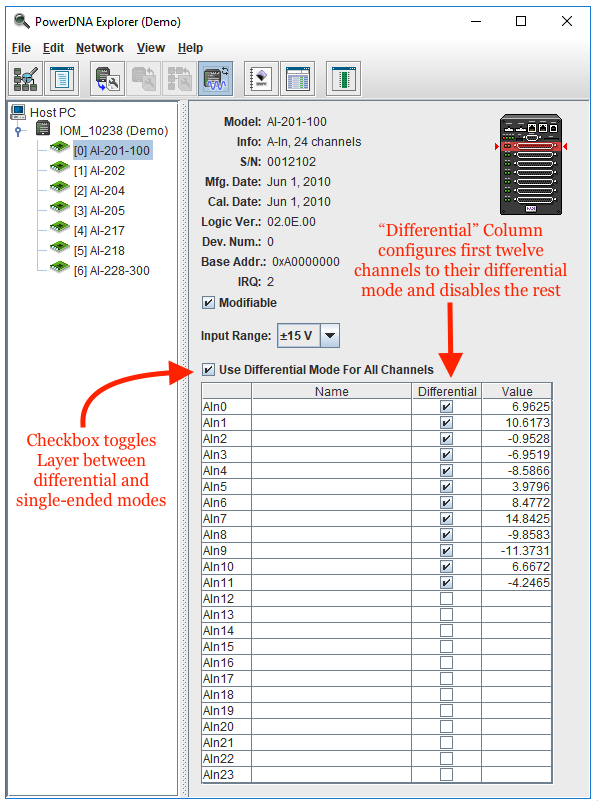Screen dimensions: 598x801
Task: Select the [1] AI-202 layer
Action: 99,171
